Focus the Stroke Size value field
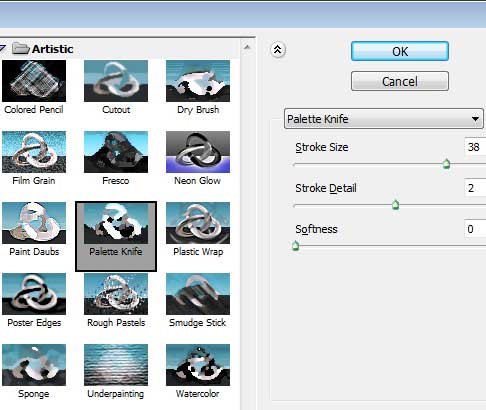Image resolution: width=486 pixels, height=410 pixels. coord(475,147)
